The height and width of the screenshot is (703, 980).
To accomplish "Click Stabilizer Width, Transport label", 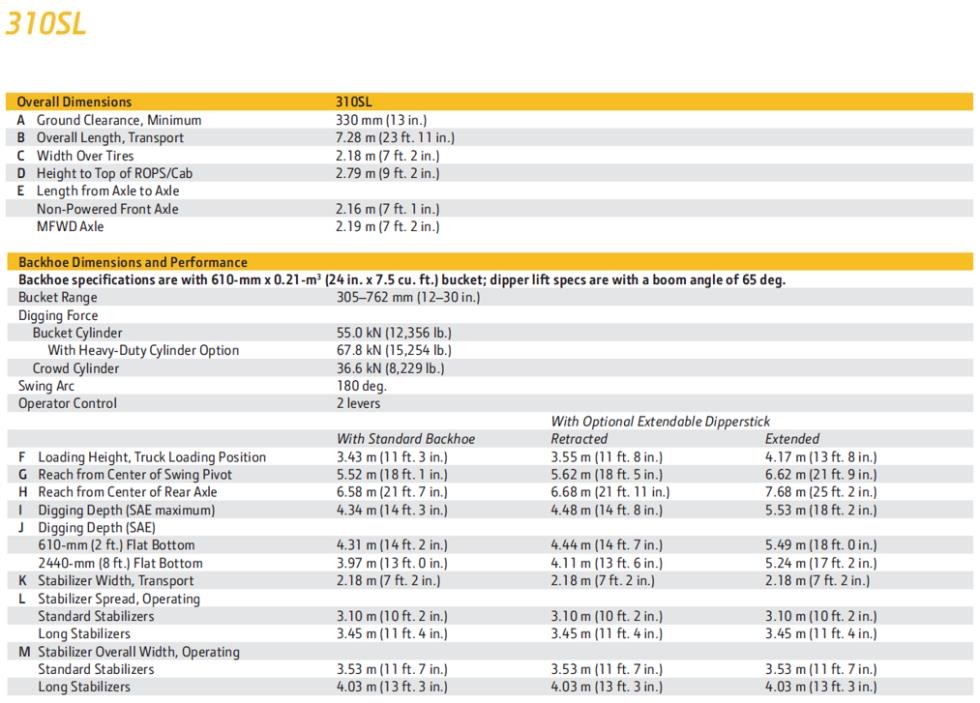I will coord(116,581).
